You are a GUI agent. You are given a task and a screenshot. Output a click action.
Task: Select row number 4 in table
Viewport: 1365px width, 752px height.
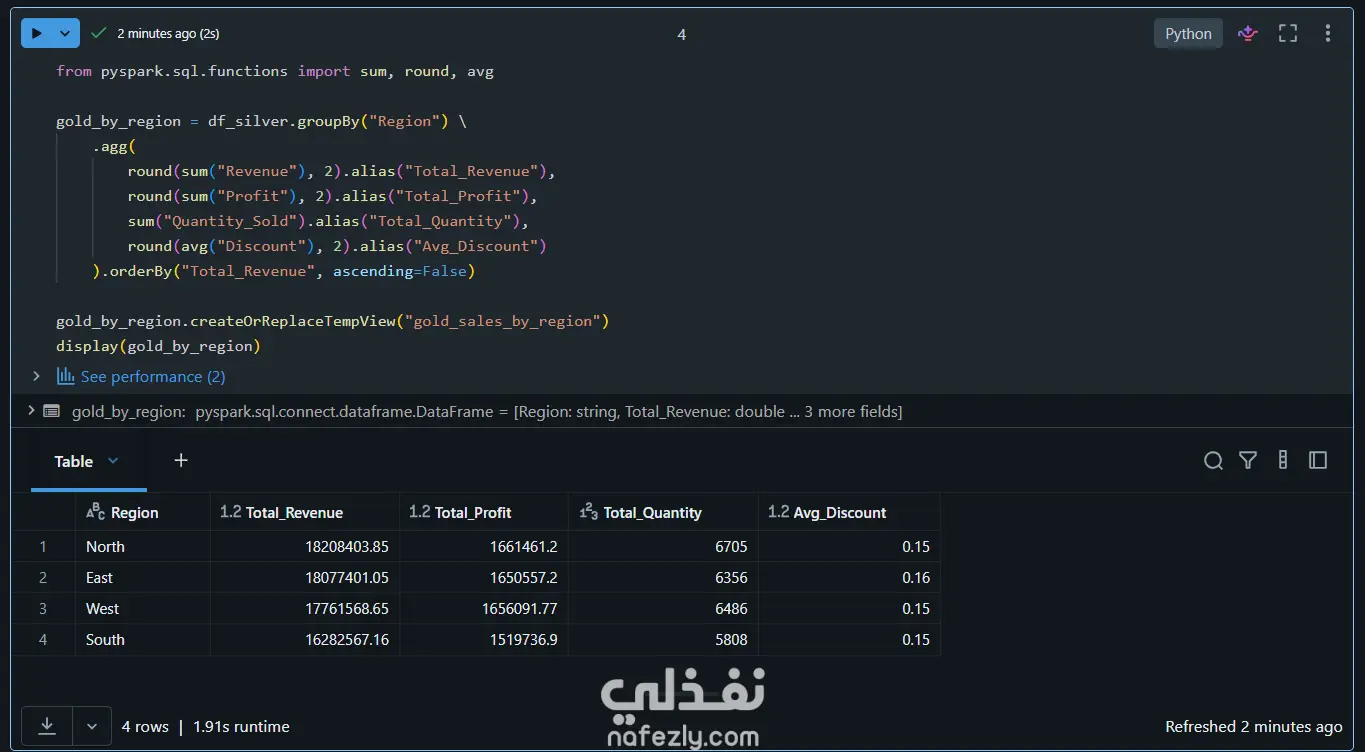pos(43,639)
